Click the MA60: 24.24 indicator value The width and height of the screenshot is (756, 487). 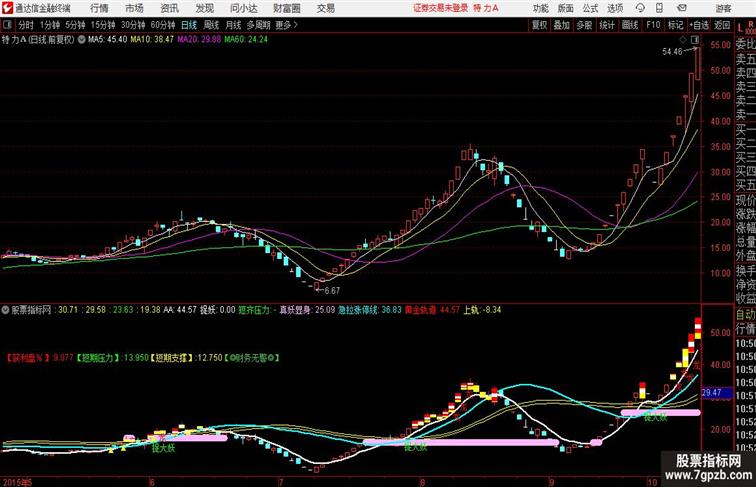pos(246,40)
